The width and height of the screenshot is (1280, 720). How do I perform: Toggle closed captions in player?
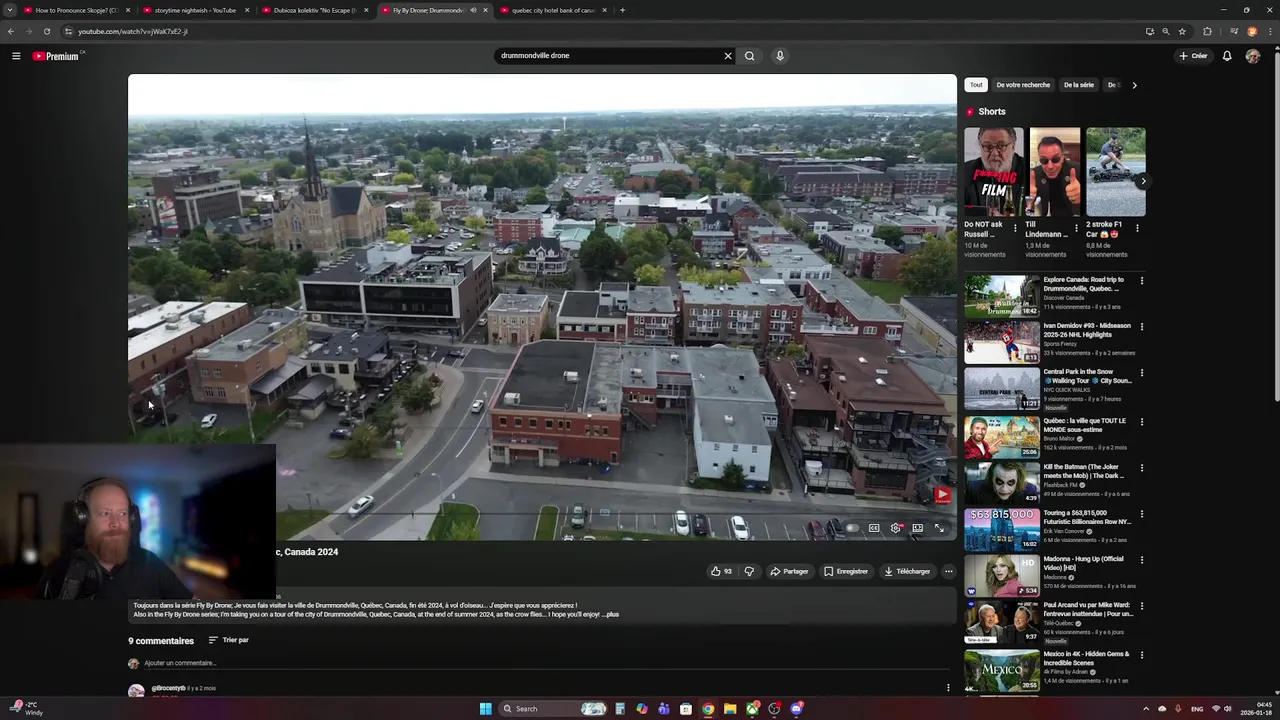pos(873,528)
